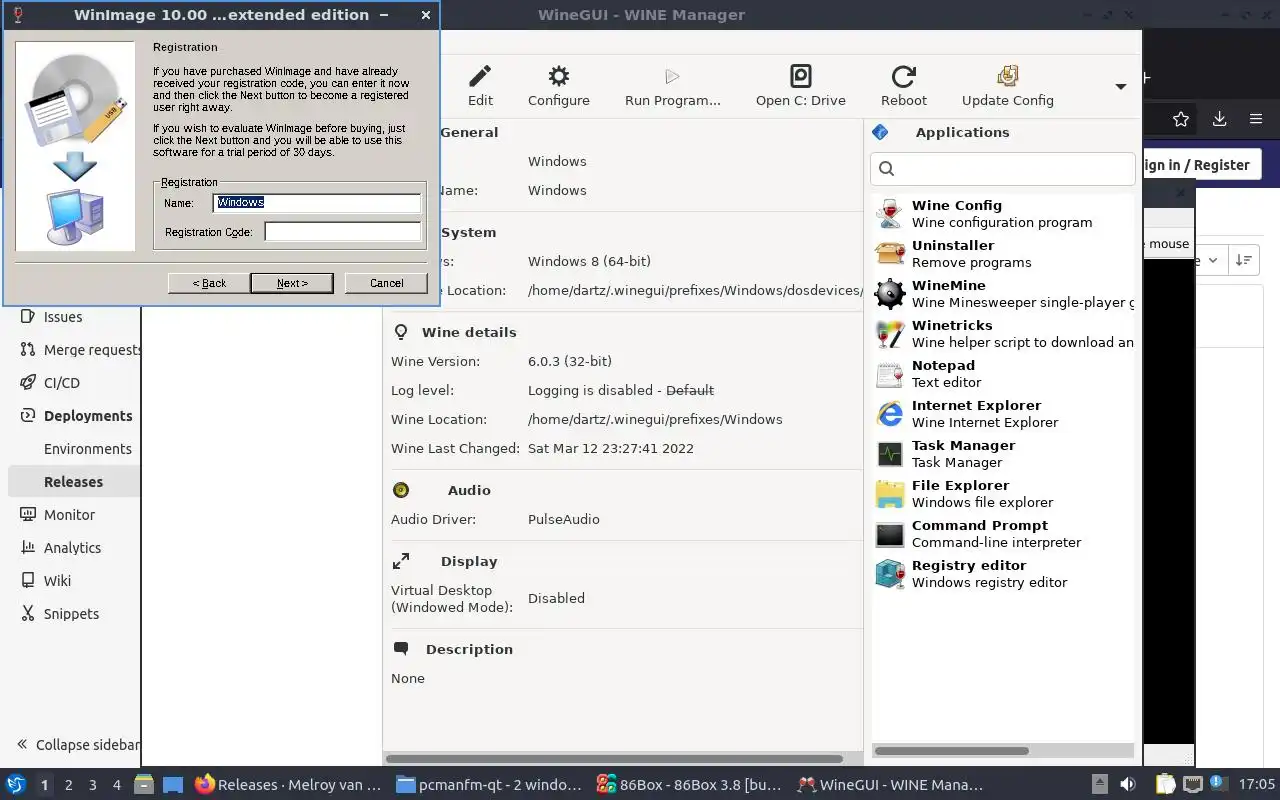Switch to workspace 4 in taskbar
The width and height of the screenshot is (1280, 800).
pyautogui.click(x=117, y=785)
